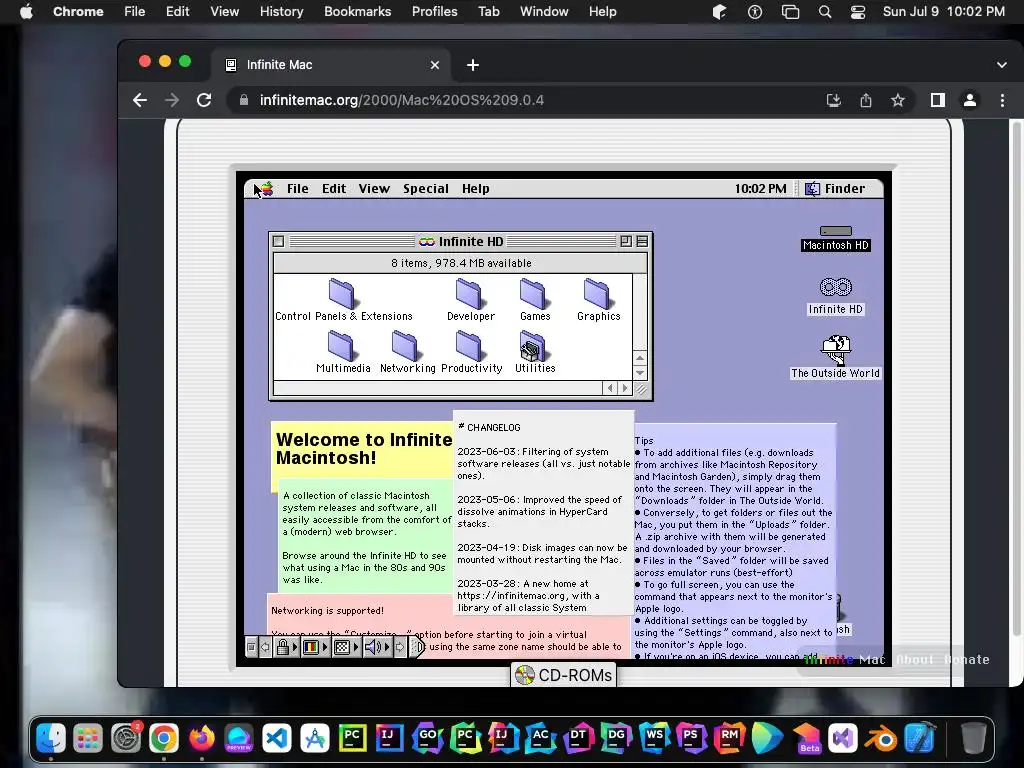This screenshot has width=1024, height=768.
Task: Open the Monitor Resolution Control Strip module
Action: (x=346, y=647)
